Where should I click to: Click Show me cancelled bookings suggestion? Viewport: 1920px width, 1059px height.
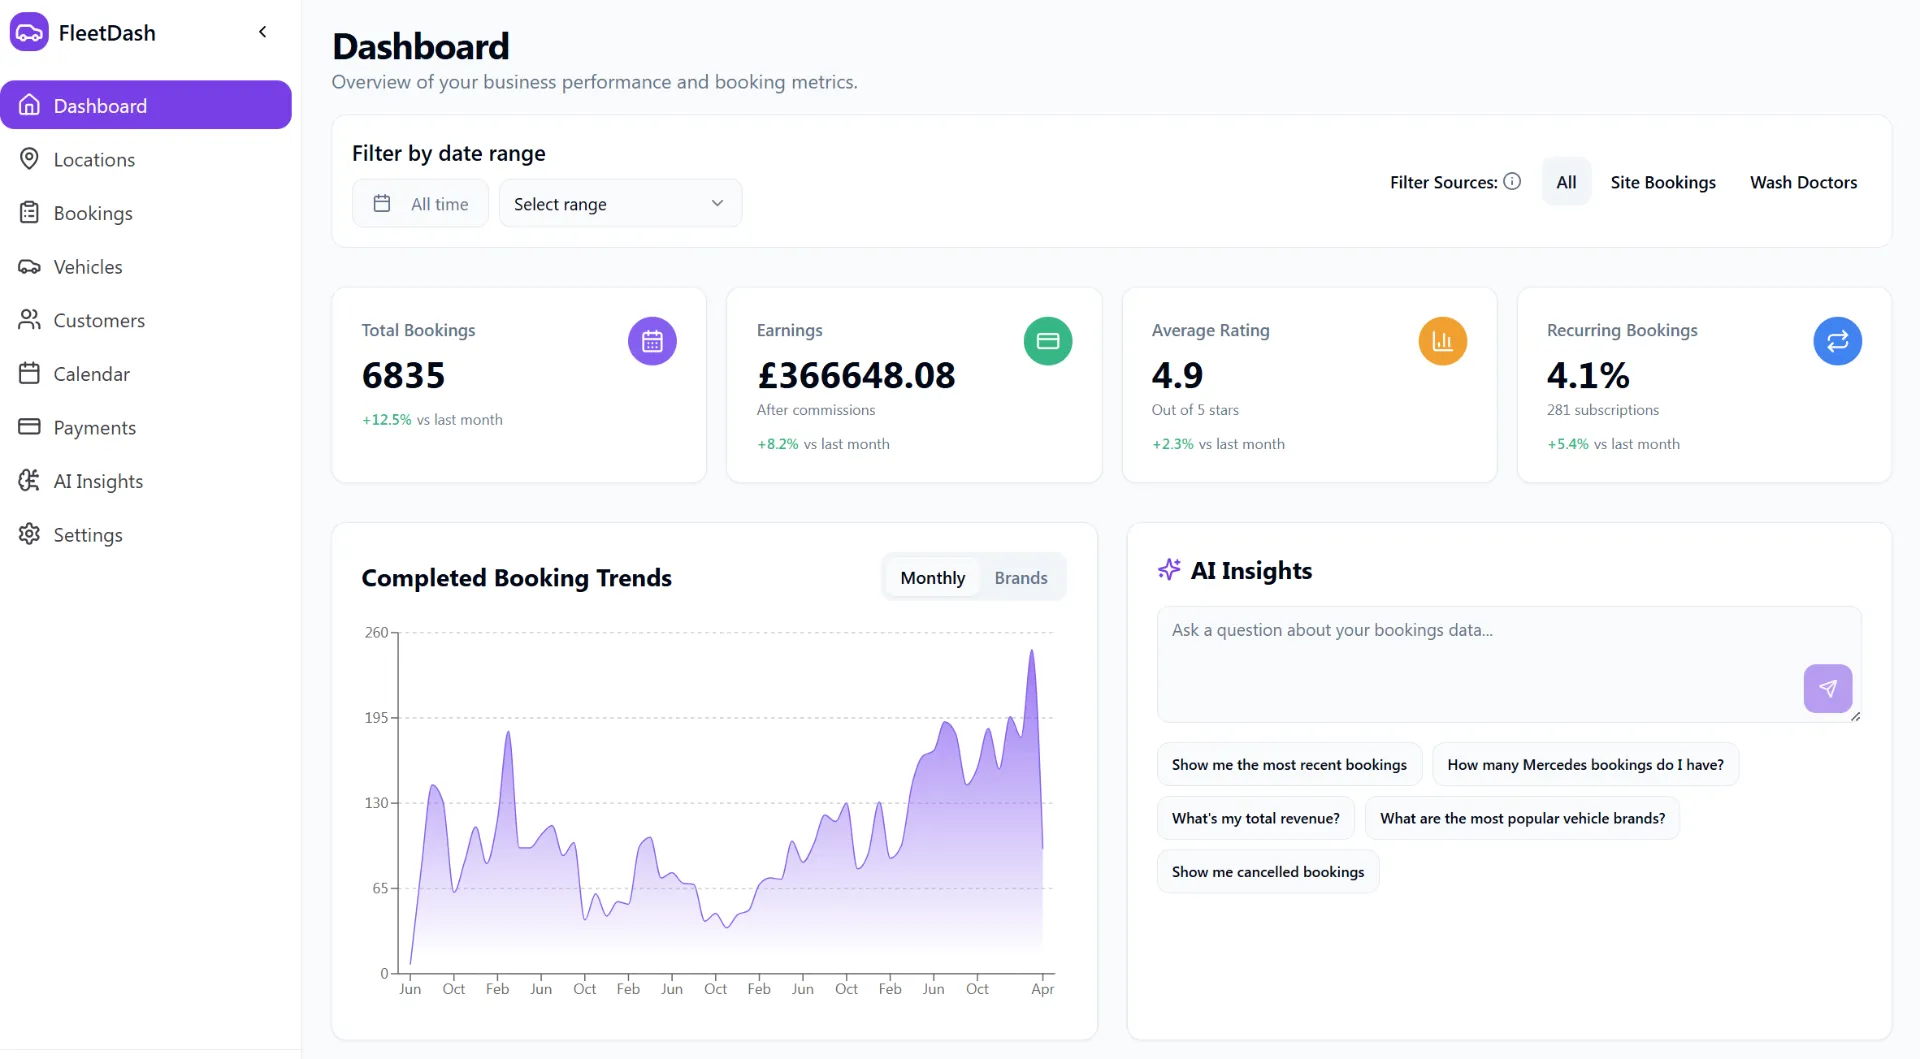tap(1267, 871)
